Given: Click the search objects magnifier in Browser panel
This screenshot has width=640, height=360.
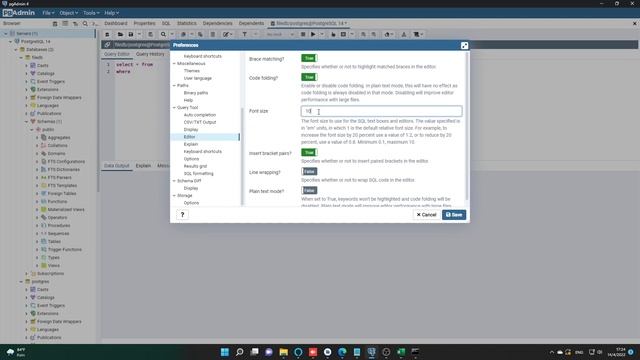Looking at the screenshot, I should (85, 24).
